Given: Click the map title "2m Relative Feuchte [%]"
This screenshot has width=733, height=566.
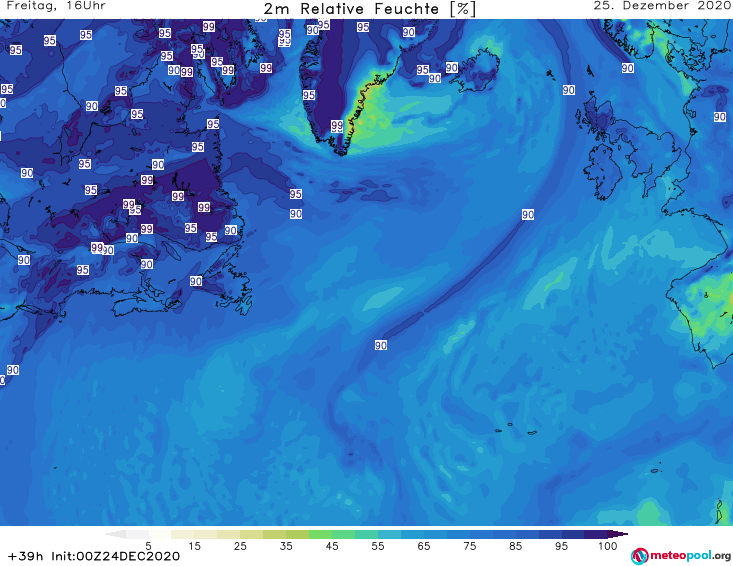Looking at the screenshot, I should click(x=369, y=9).
